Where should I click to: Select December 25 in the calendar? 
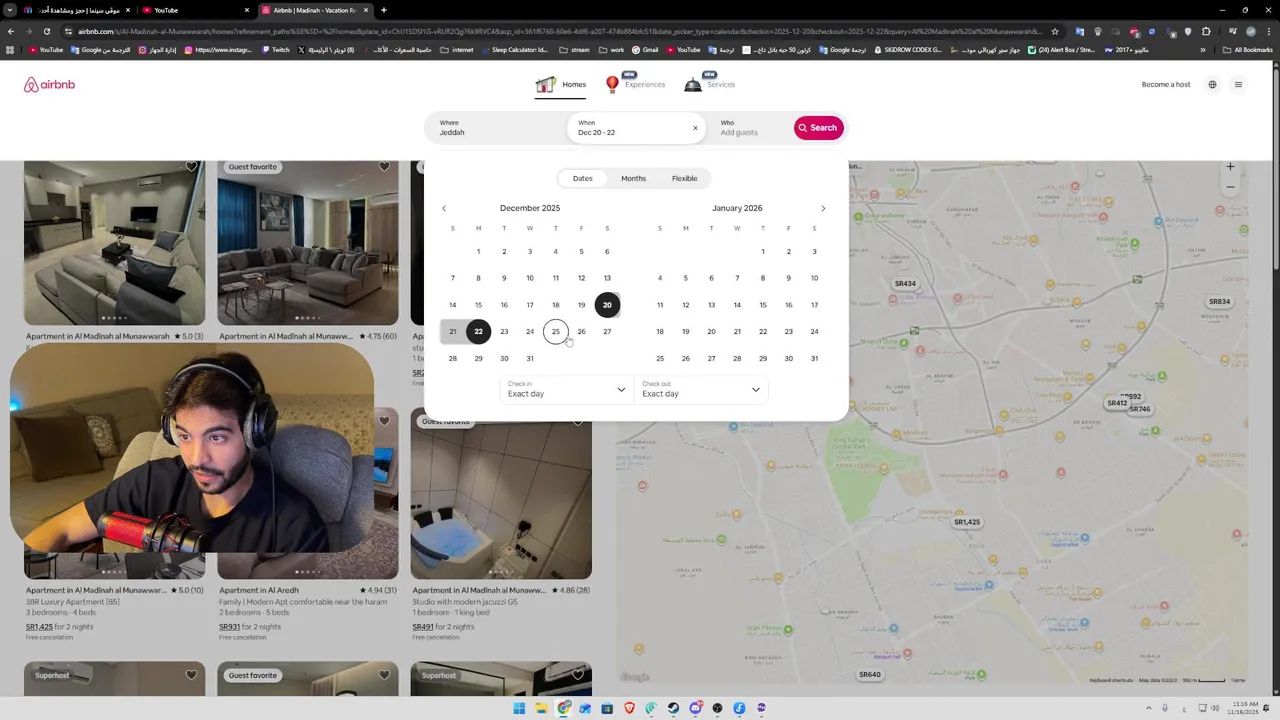556,331
